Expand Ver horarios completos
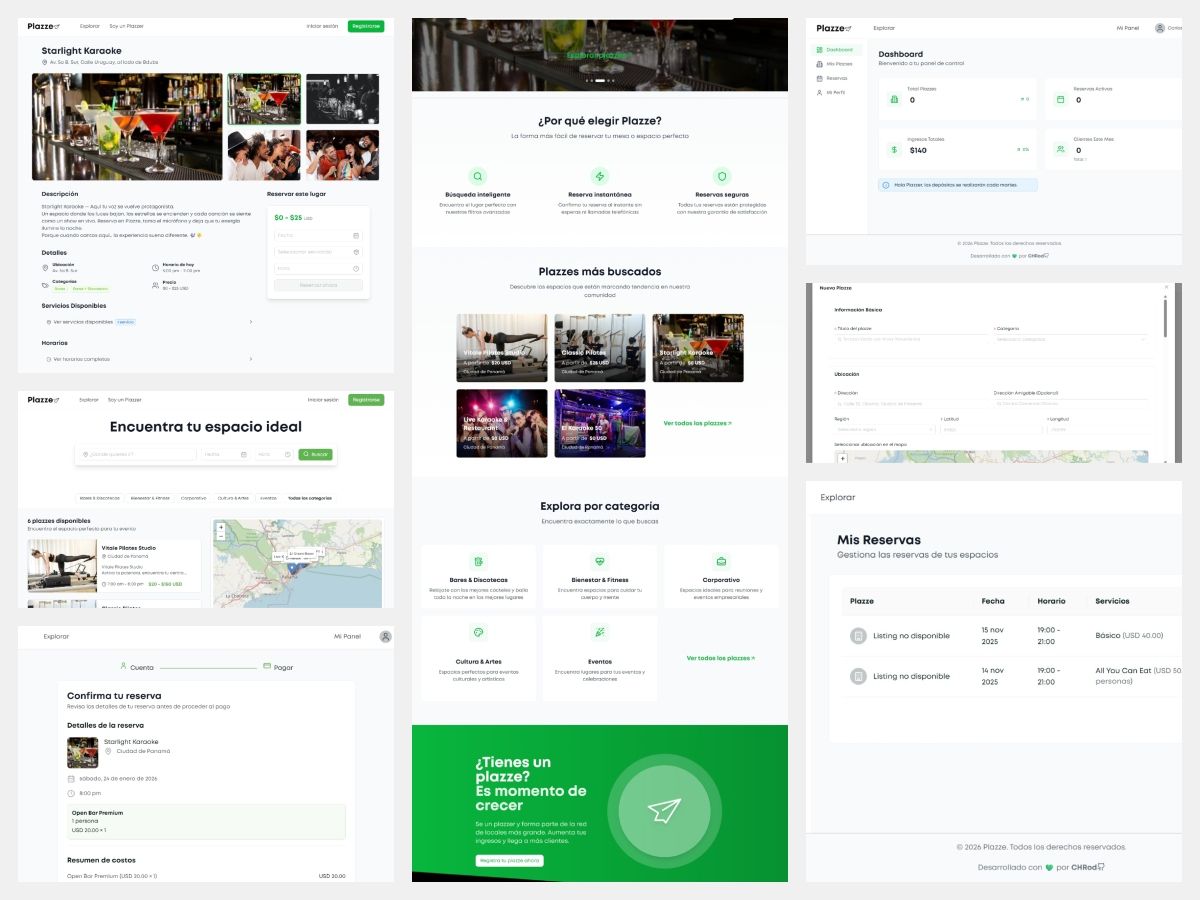Image resolution: width=1200 pixels, height=900 pixels. point(148,358)
